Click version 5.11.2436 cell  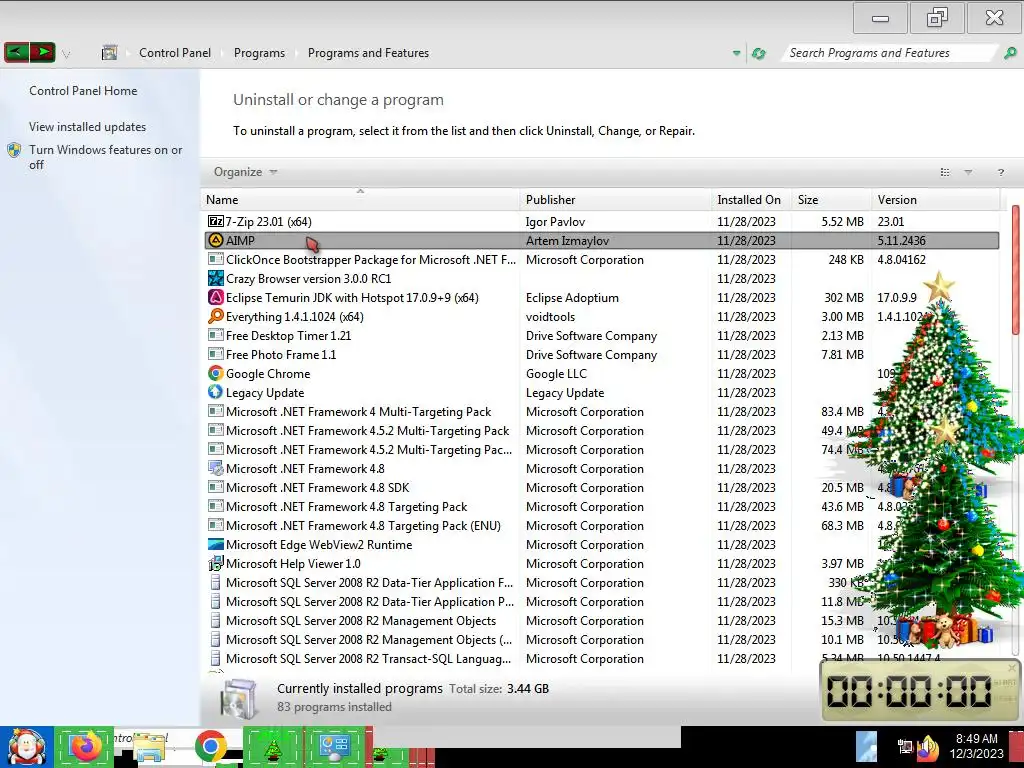901,240
